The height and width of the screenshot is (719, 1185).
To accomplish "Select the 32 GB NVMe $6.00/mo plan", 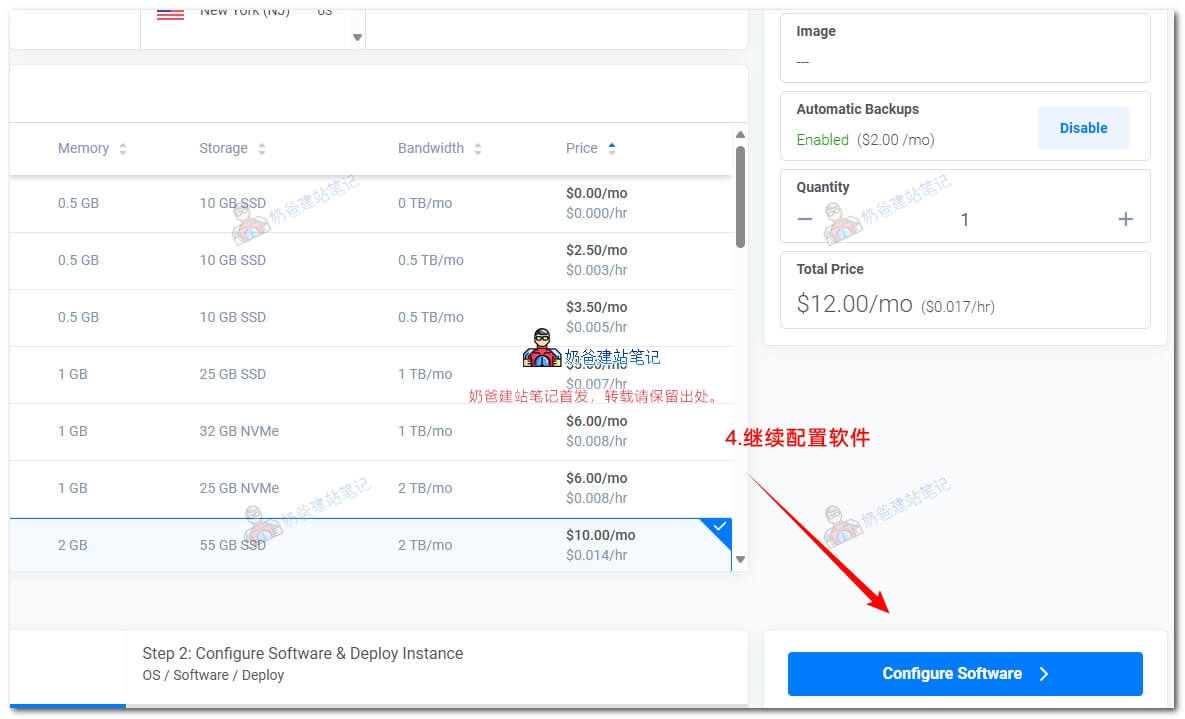I will click(x=370, y=431).
